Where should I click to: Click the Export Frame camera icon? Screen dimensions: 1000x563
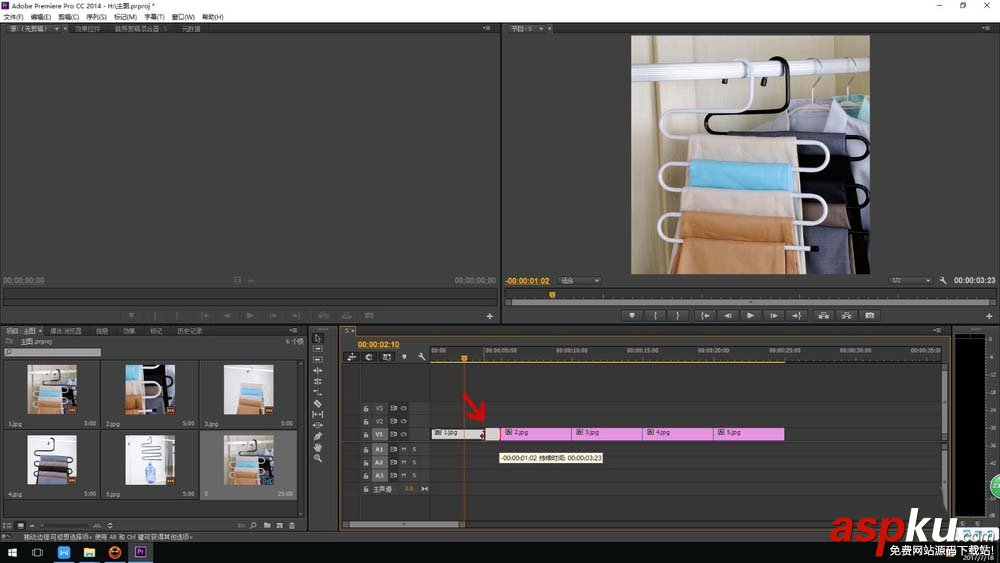point(870,315)
